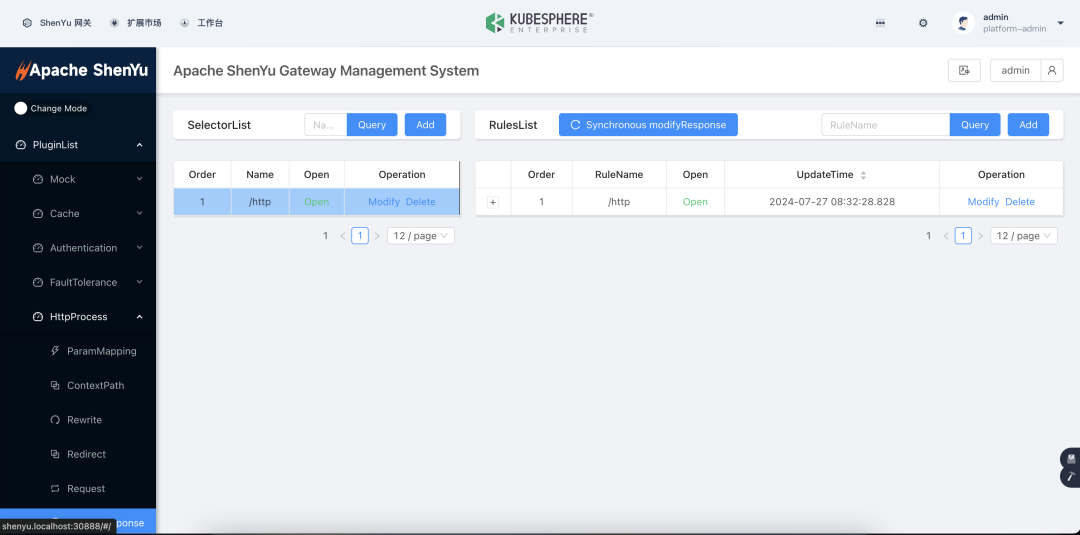Click the Request swap icon

pyautogui.click(x=55, y=489)
